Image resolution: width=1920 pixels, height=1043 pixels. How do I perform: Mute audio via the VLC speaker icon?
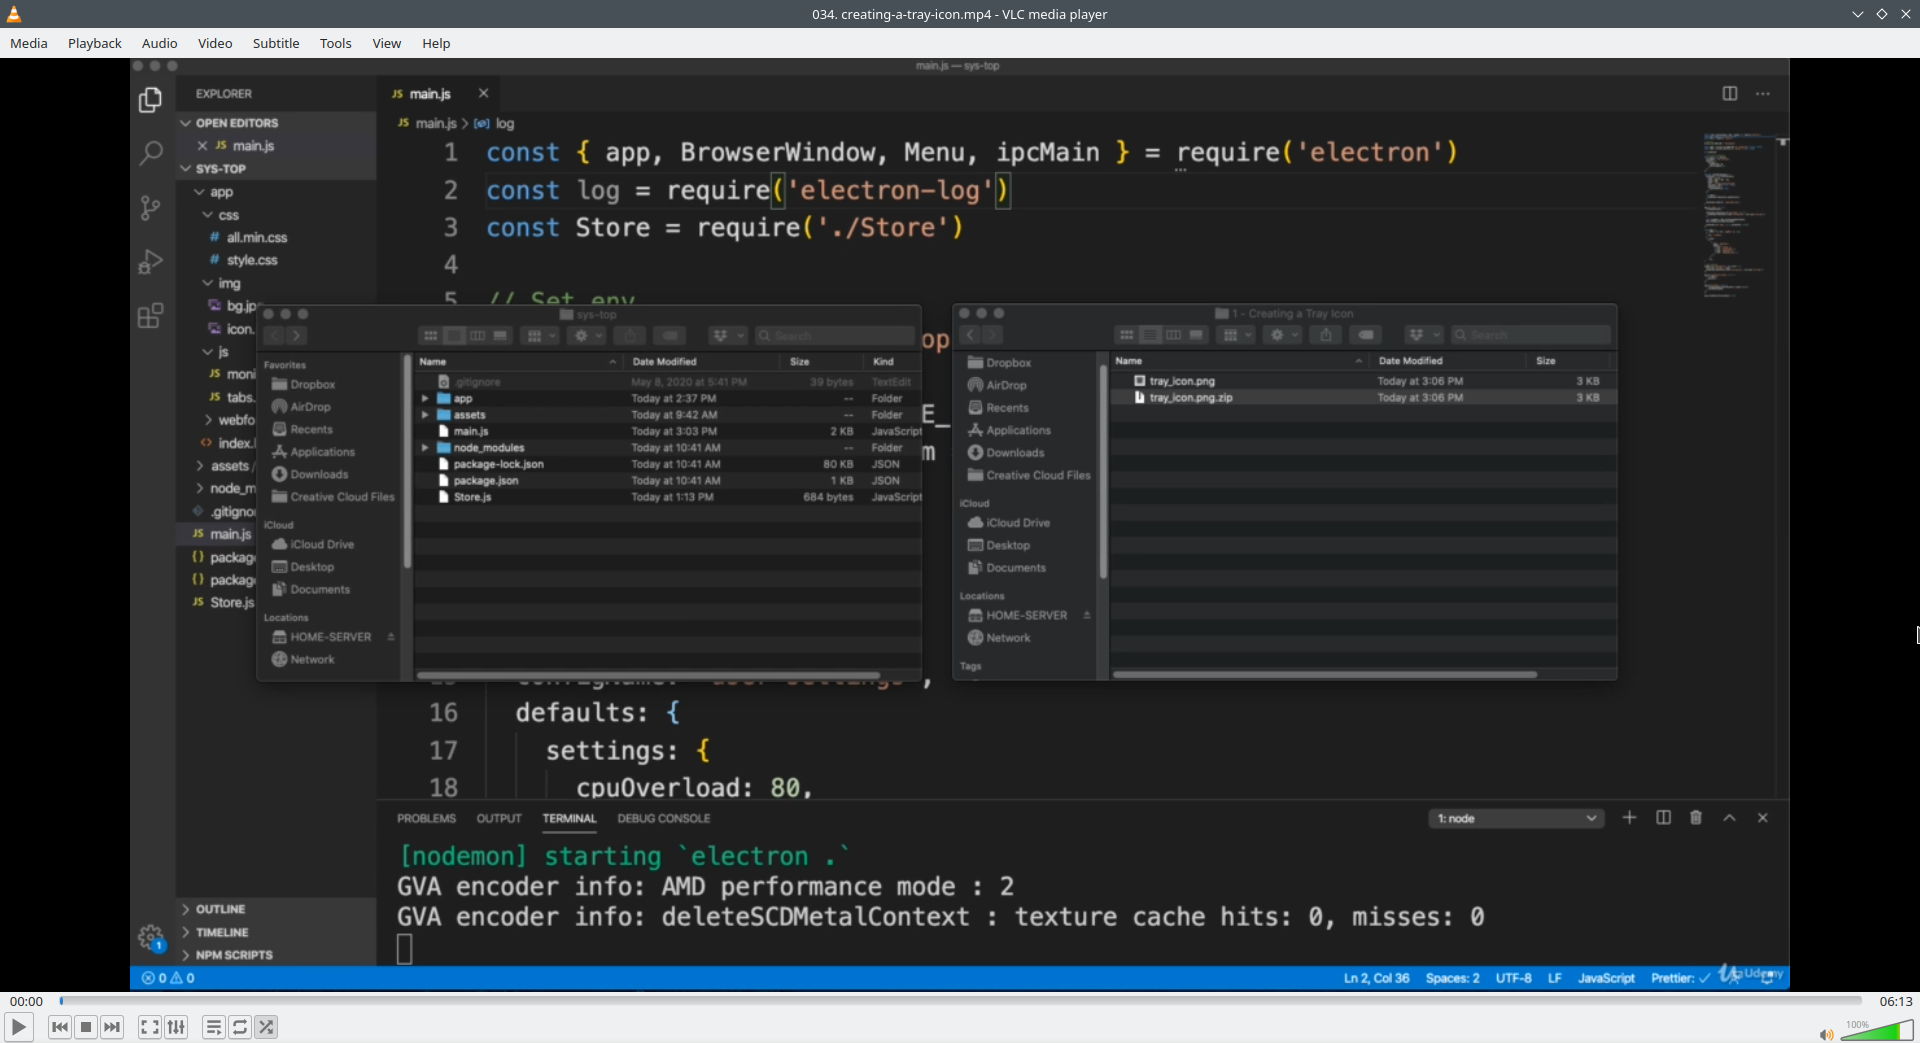tap(1826, 1035)
